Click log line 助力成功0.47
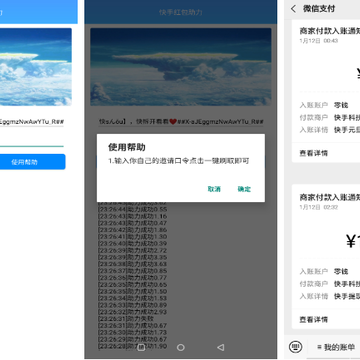 click(132, 223)
